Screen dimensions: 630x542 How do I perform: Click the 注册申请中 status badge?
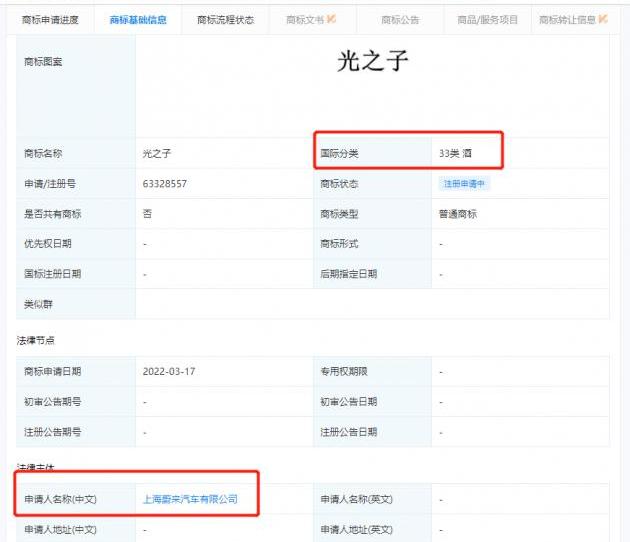point(464,184)
